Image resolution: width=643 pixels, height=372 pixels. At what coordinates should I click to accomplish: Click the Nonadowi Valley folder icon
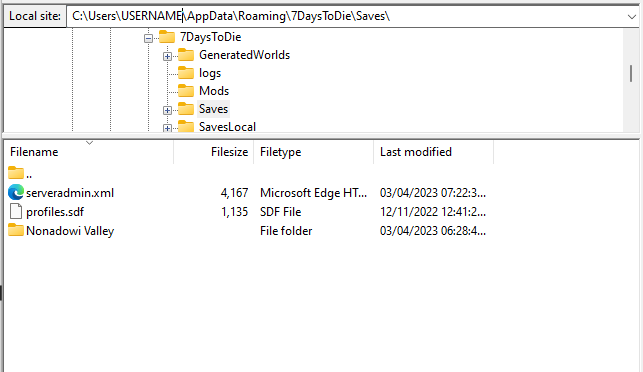pyautogui.click(x=16, y=230)
